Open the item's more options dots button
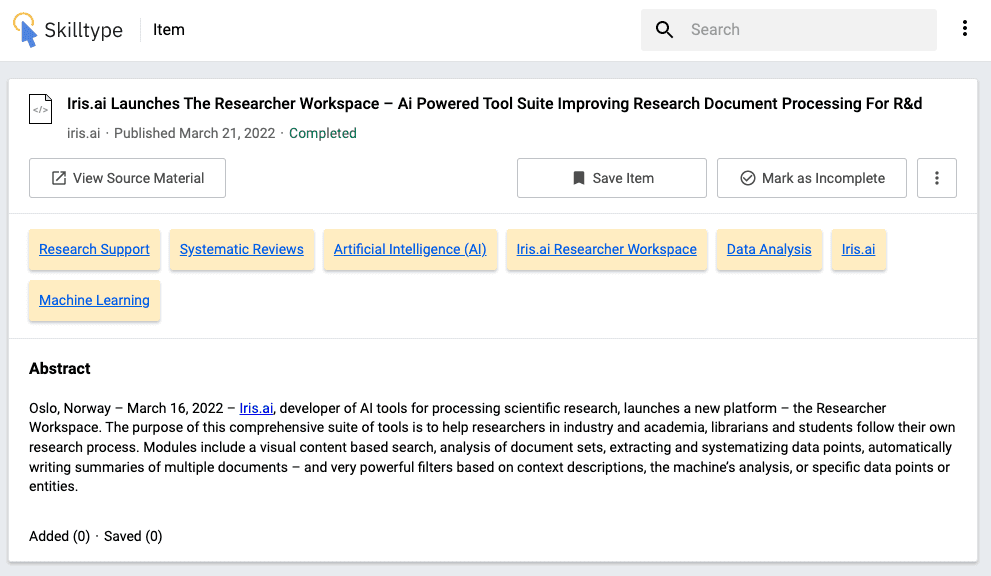 coord(937,178)
